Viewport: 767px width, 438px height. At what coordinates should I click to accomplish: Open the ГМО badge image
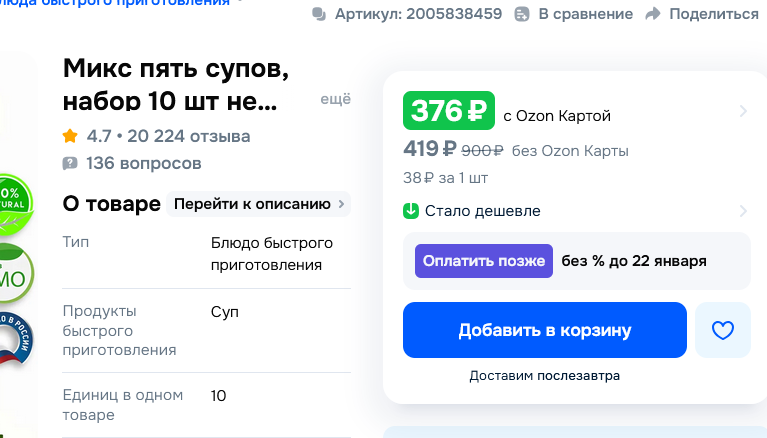pos(15,270)
